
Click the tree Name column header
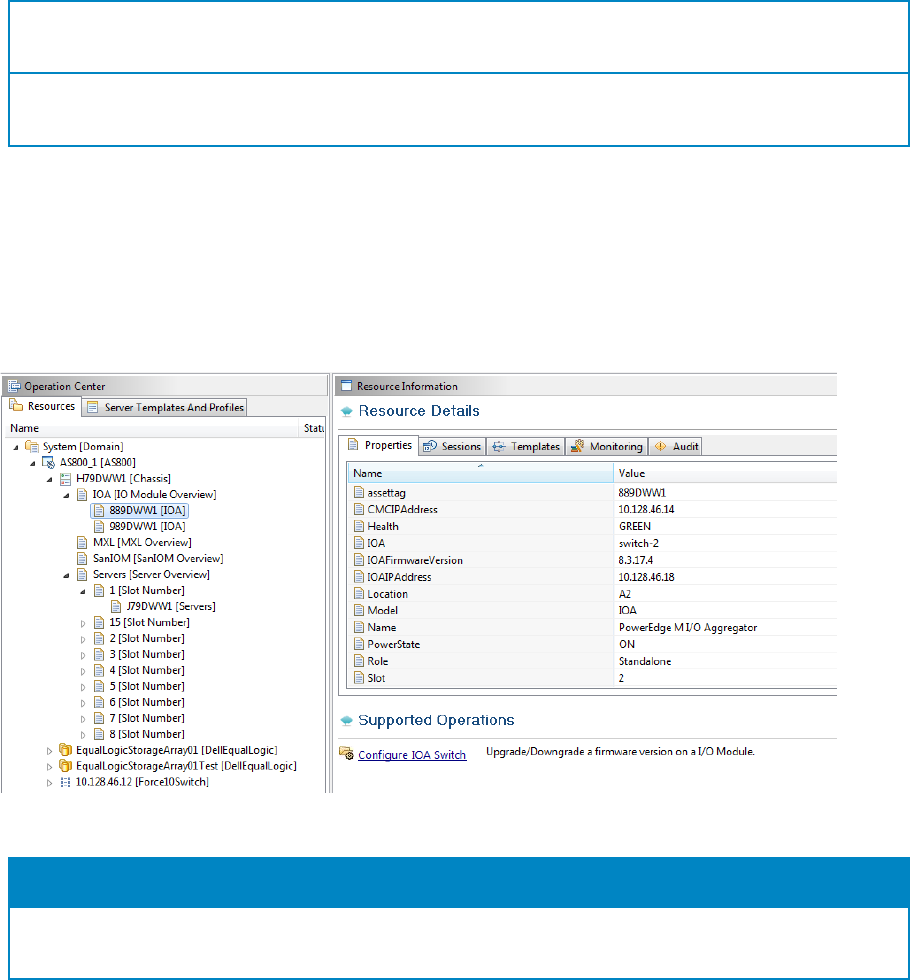[x=152, y=428]
